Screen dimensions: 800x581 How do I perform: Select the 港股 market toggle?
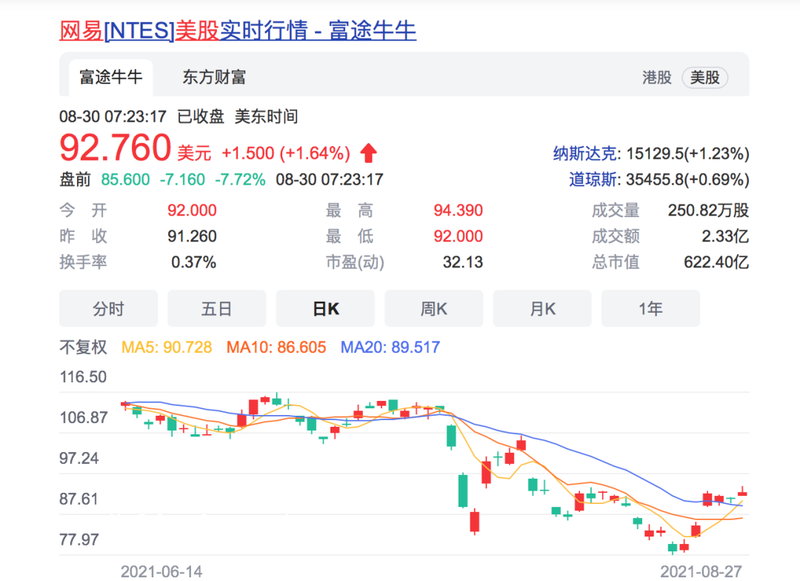click(x=657, y=77)
